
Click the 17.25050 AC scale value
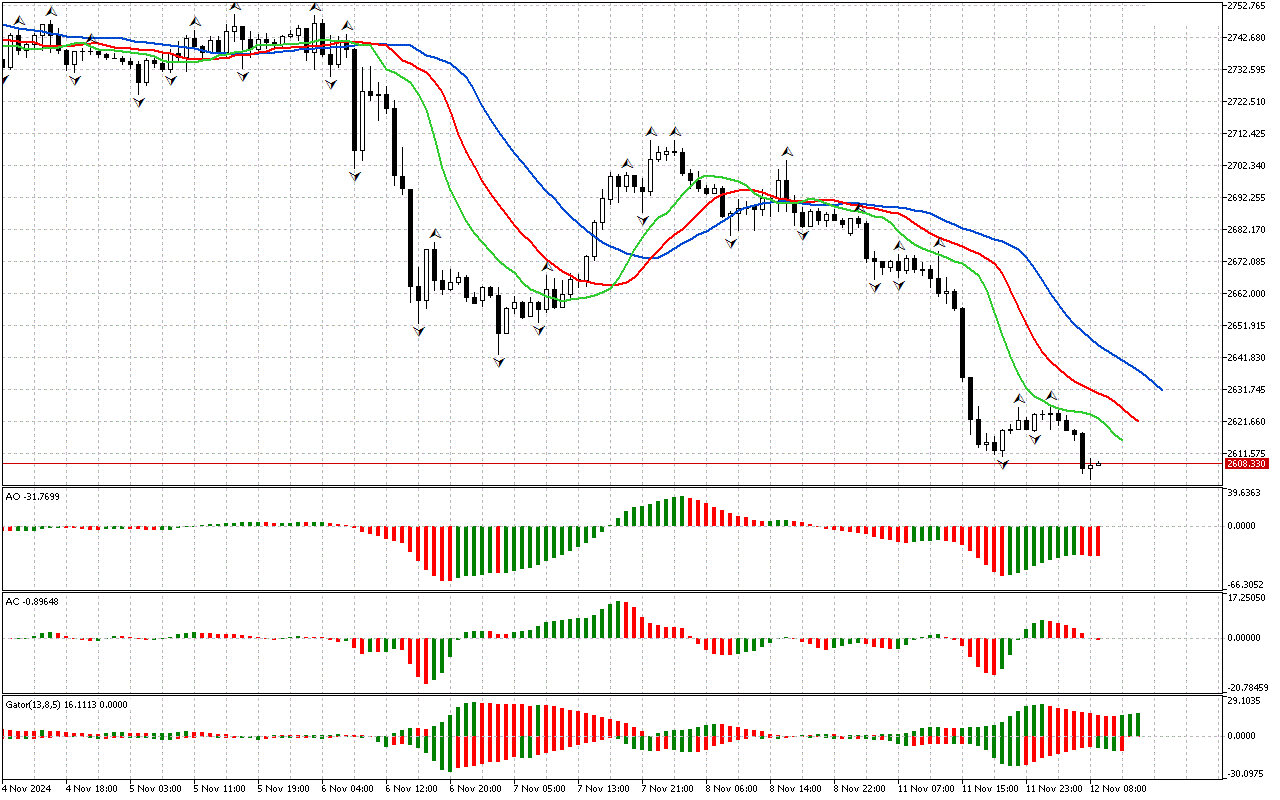pos(1248,598)
